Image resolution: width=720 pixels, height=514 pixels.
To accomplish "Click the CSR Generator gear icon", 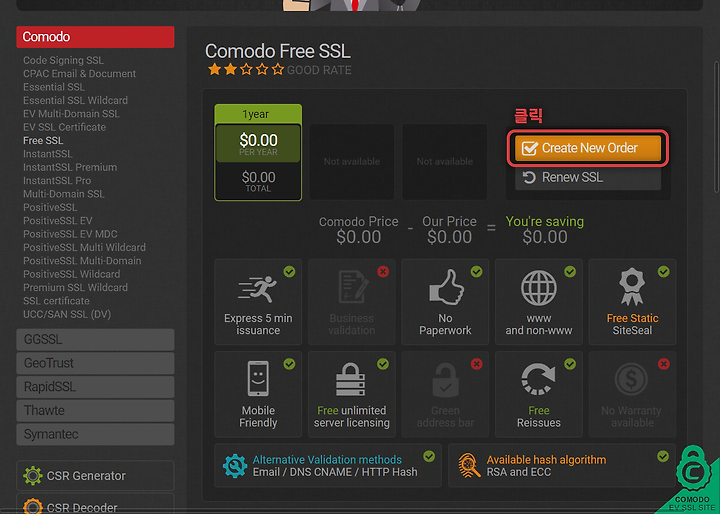I will coord(33,475).
